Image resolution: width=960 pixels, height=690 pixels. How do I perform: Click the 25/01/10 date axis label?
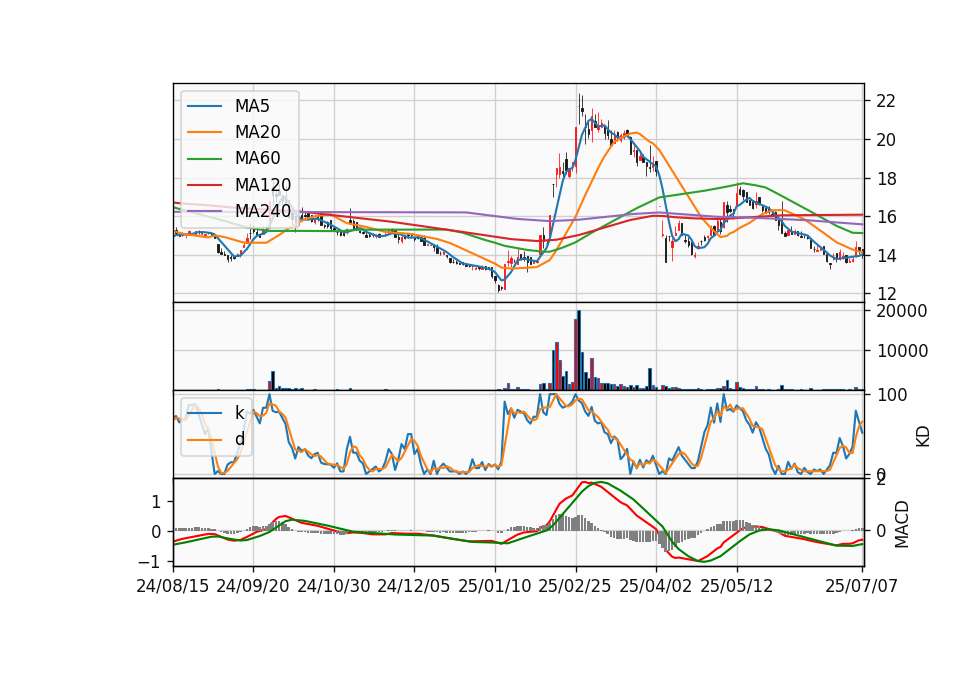click(x=495, y=586)
